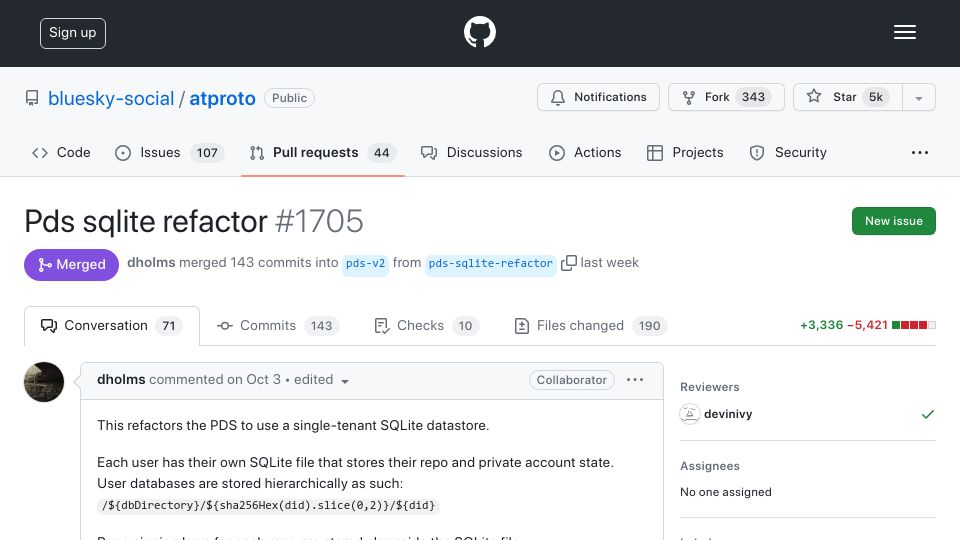
Task: Copy the pds-sqlite-refactor branch name icon
Action: [569, 263]
